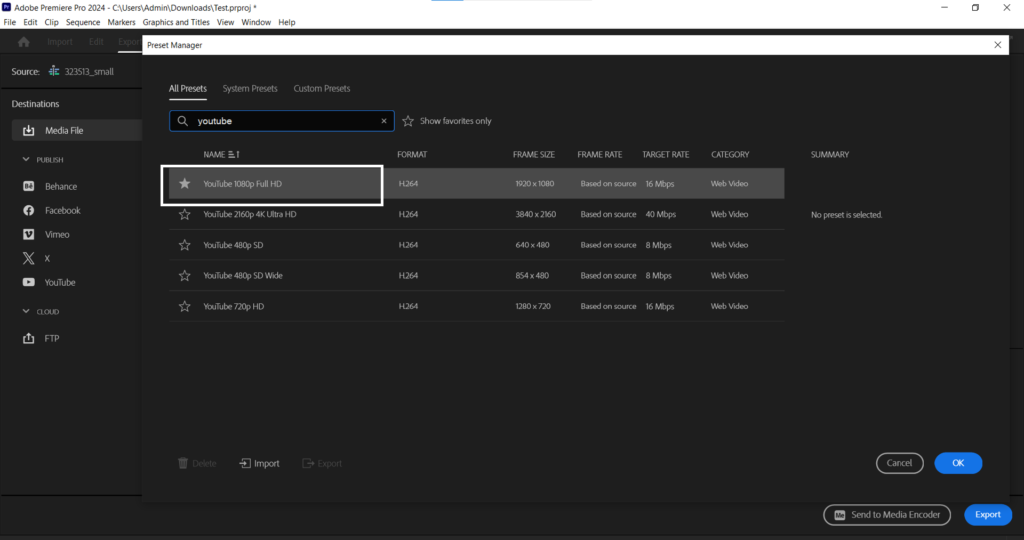Open the Sequence menu
This screenshot has height=540, width=1024.
83,22
